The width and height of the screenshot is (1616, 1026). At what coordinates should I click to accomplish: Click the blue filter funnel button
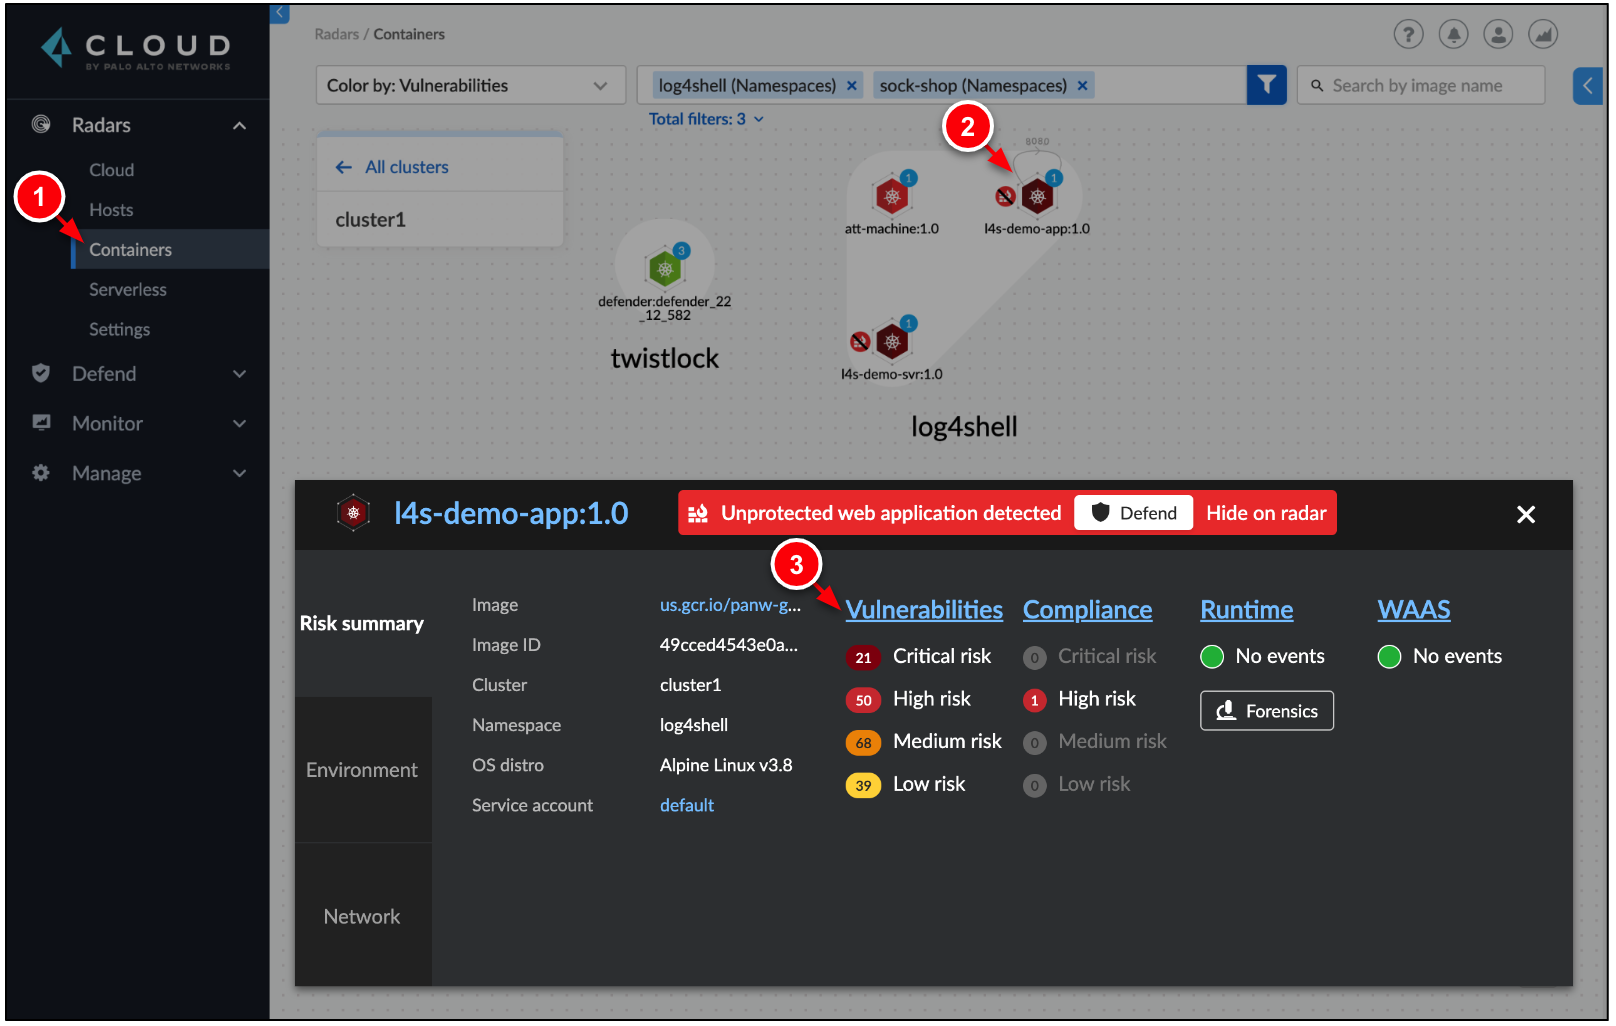pyautogui.click(x=1266, y=85)
